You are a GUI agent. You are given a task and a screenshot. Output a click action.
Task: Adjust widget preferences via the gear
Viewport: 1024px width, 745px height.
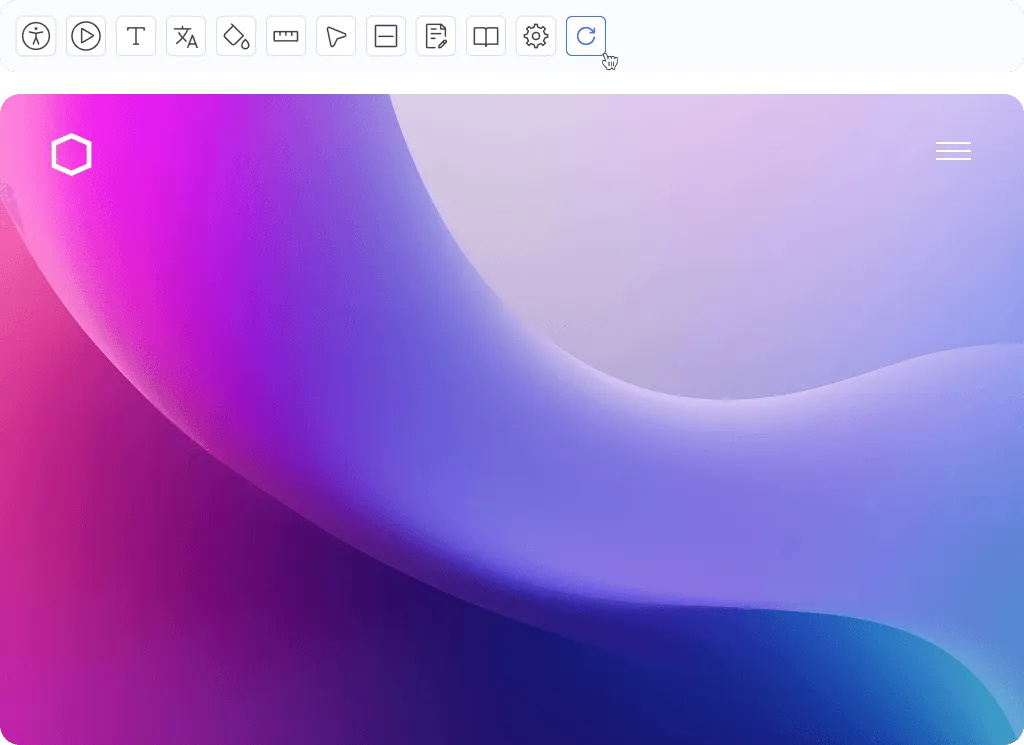535,36
